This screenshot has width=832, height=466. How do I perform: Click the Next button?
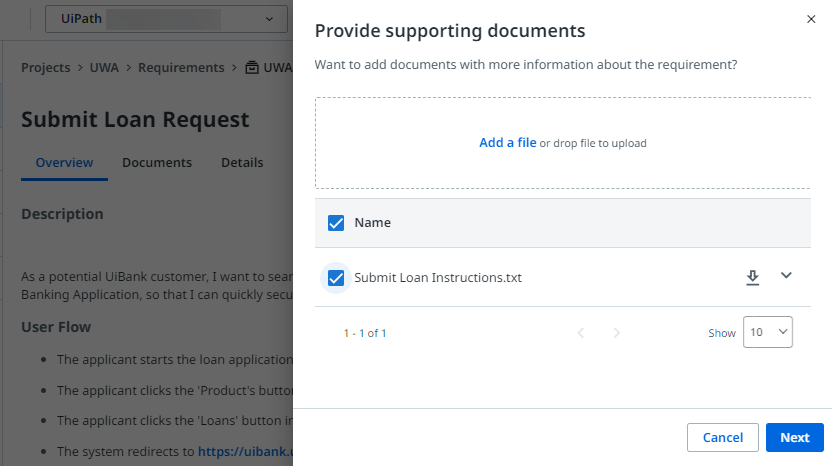[794, 438]
